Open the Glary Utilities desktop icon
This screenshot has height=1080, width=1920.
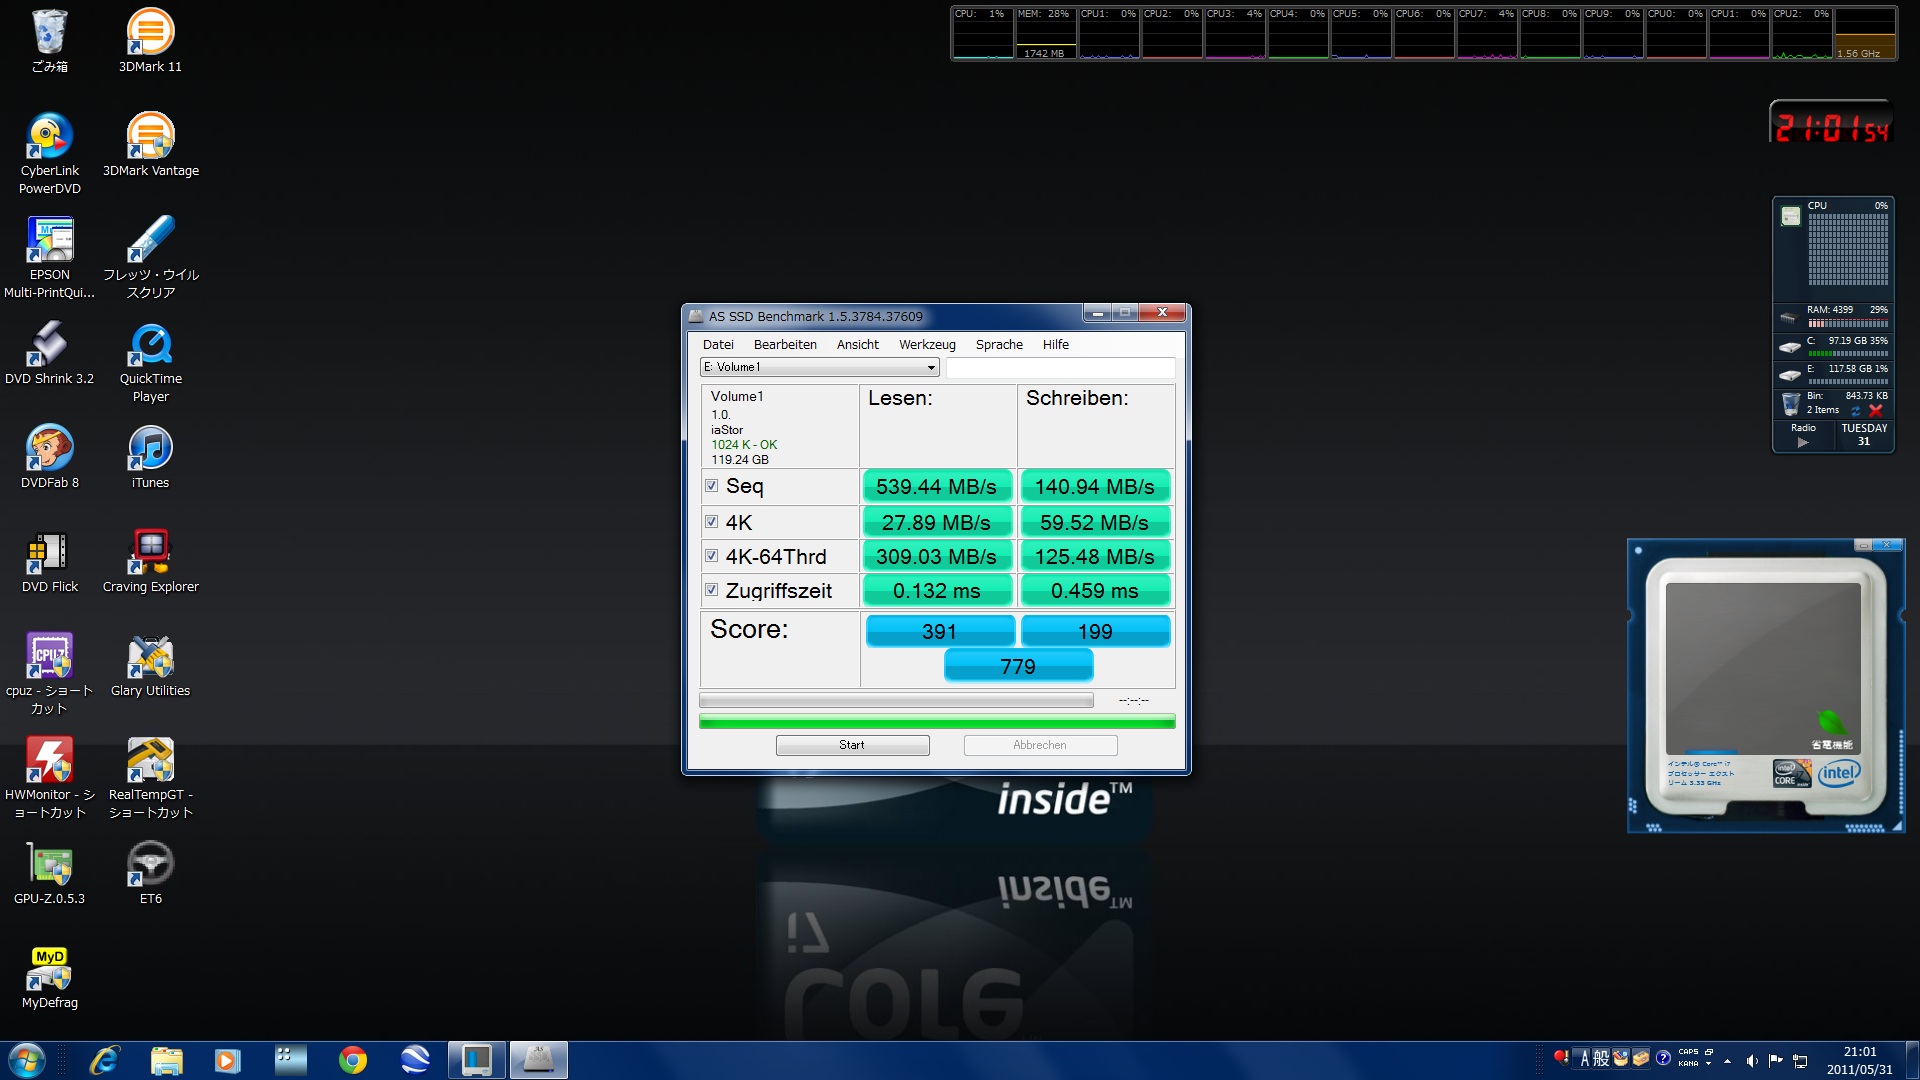coord(150,657)
